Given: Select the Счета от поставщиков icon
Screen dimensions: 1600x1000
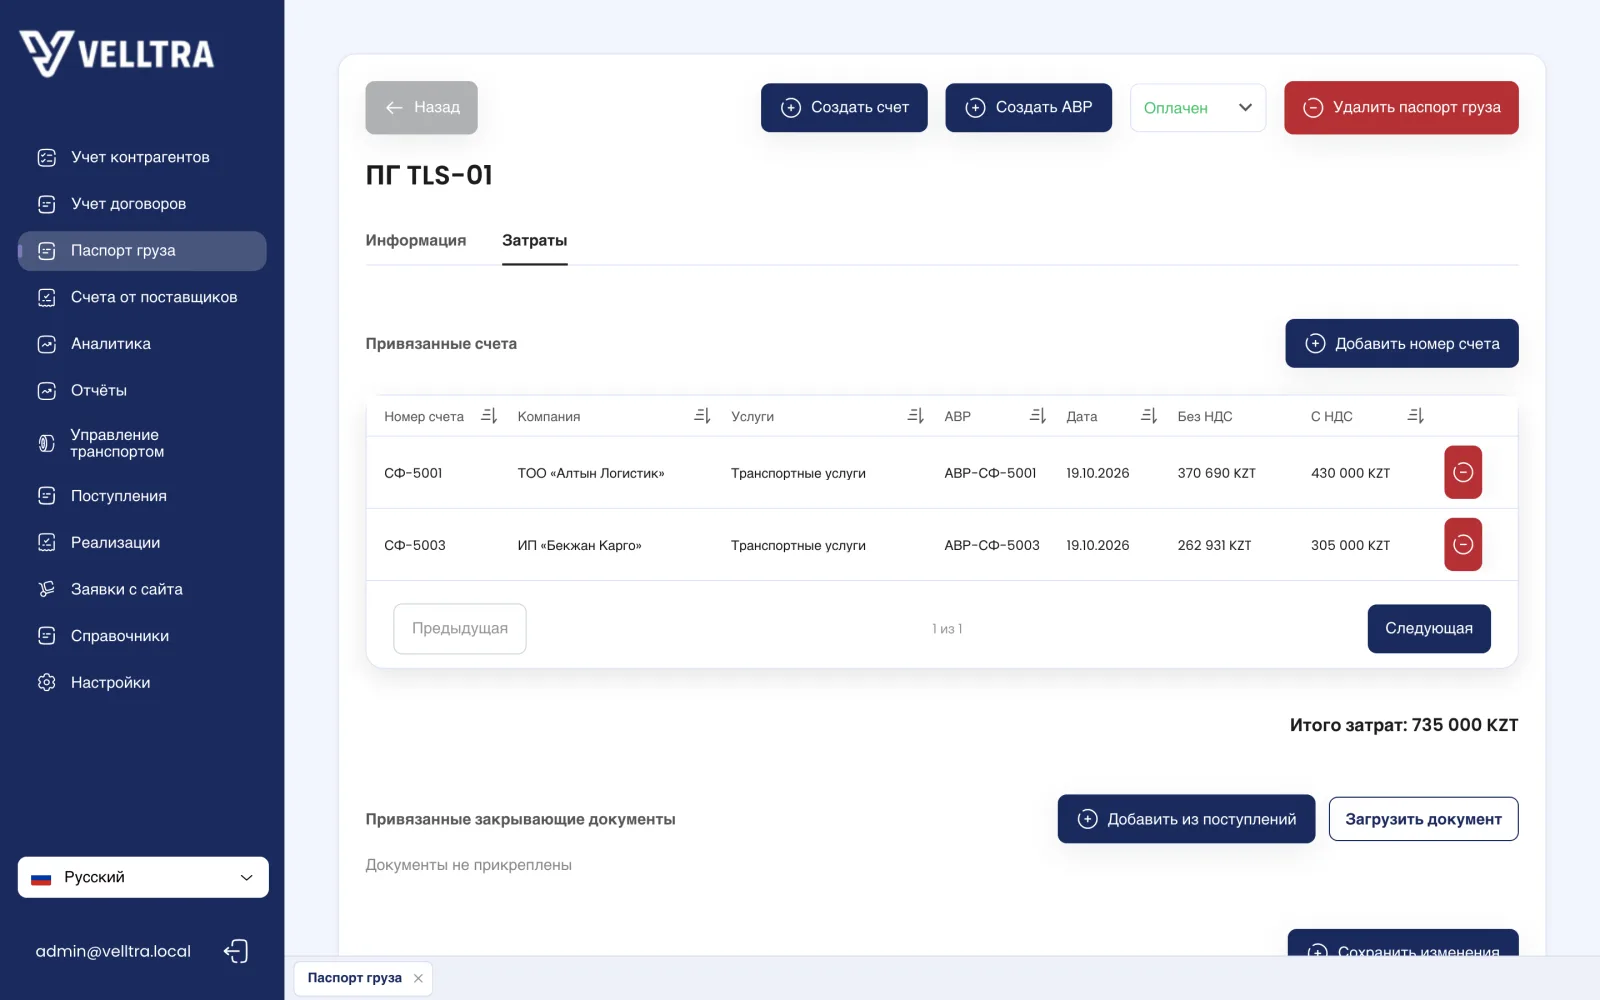Looking at the screenshot, I should [47, 297].
